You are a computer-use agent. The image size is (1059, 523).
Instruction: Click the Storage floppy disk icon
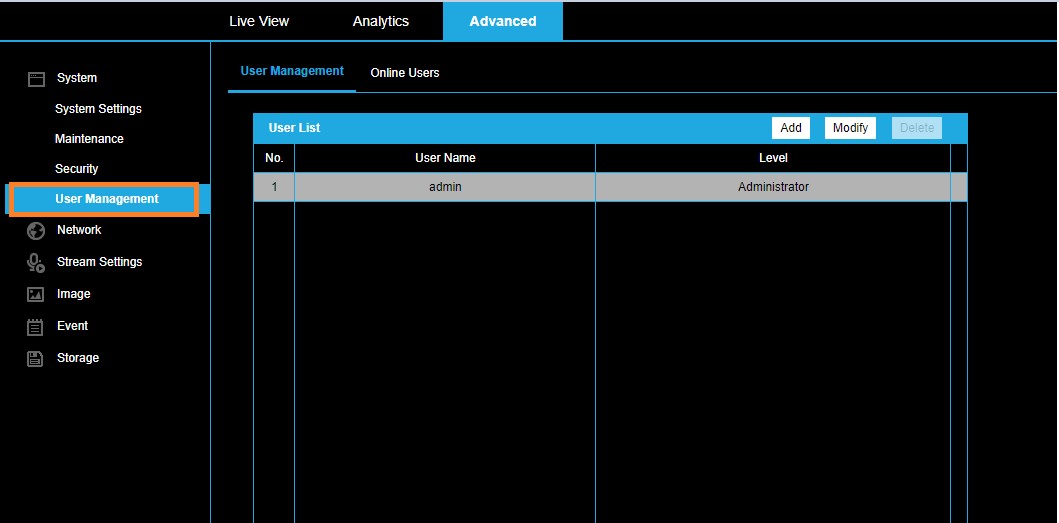click(x=36, y=359)
